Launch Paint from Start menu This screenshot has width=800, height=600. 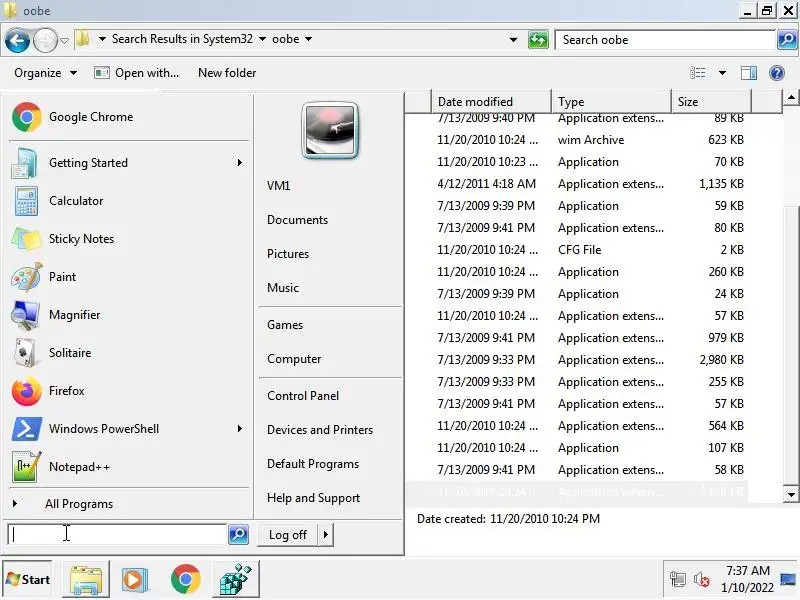[129, 277]
